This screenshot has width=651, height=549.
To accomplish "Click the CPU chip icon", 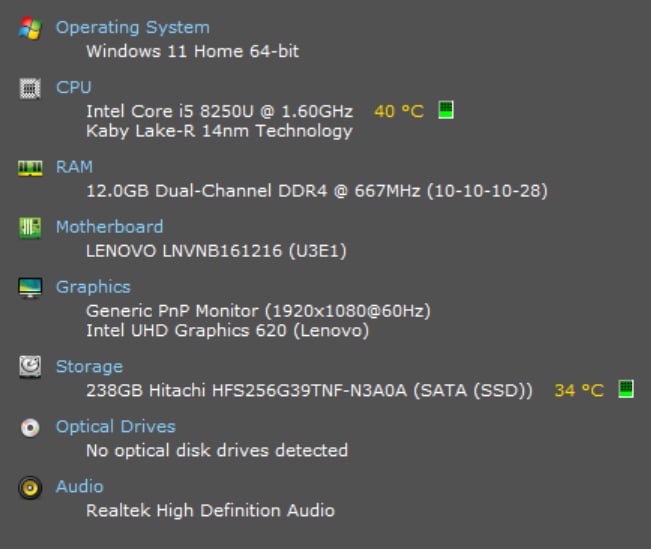I will (30, 88).
